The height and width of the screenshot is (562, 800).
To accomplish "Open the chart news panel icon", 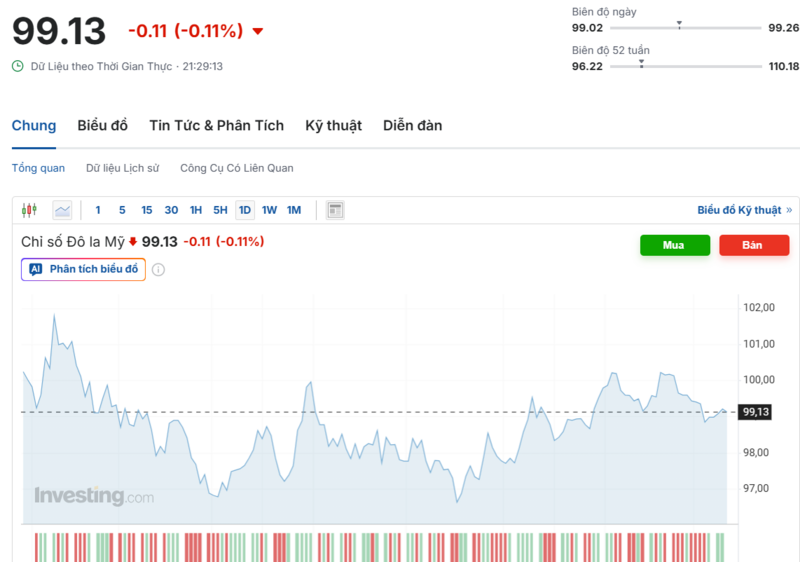I will coord(335,210).
